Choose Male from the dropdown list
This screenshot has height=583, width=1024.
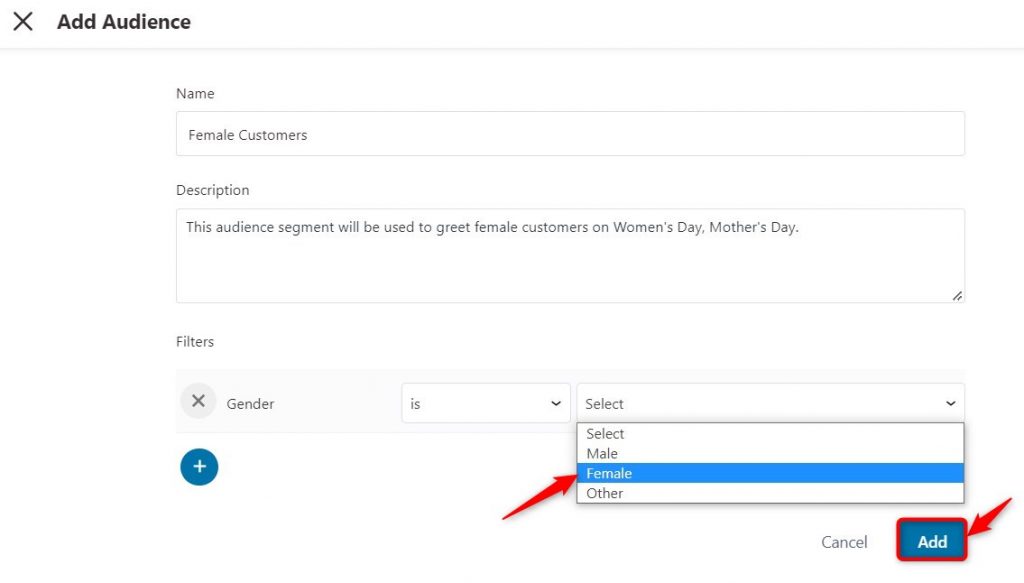[x=771, y=454]
